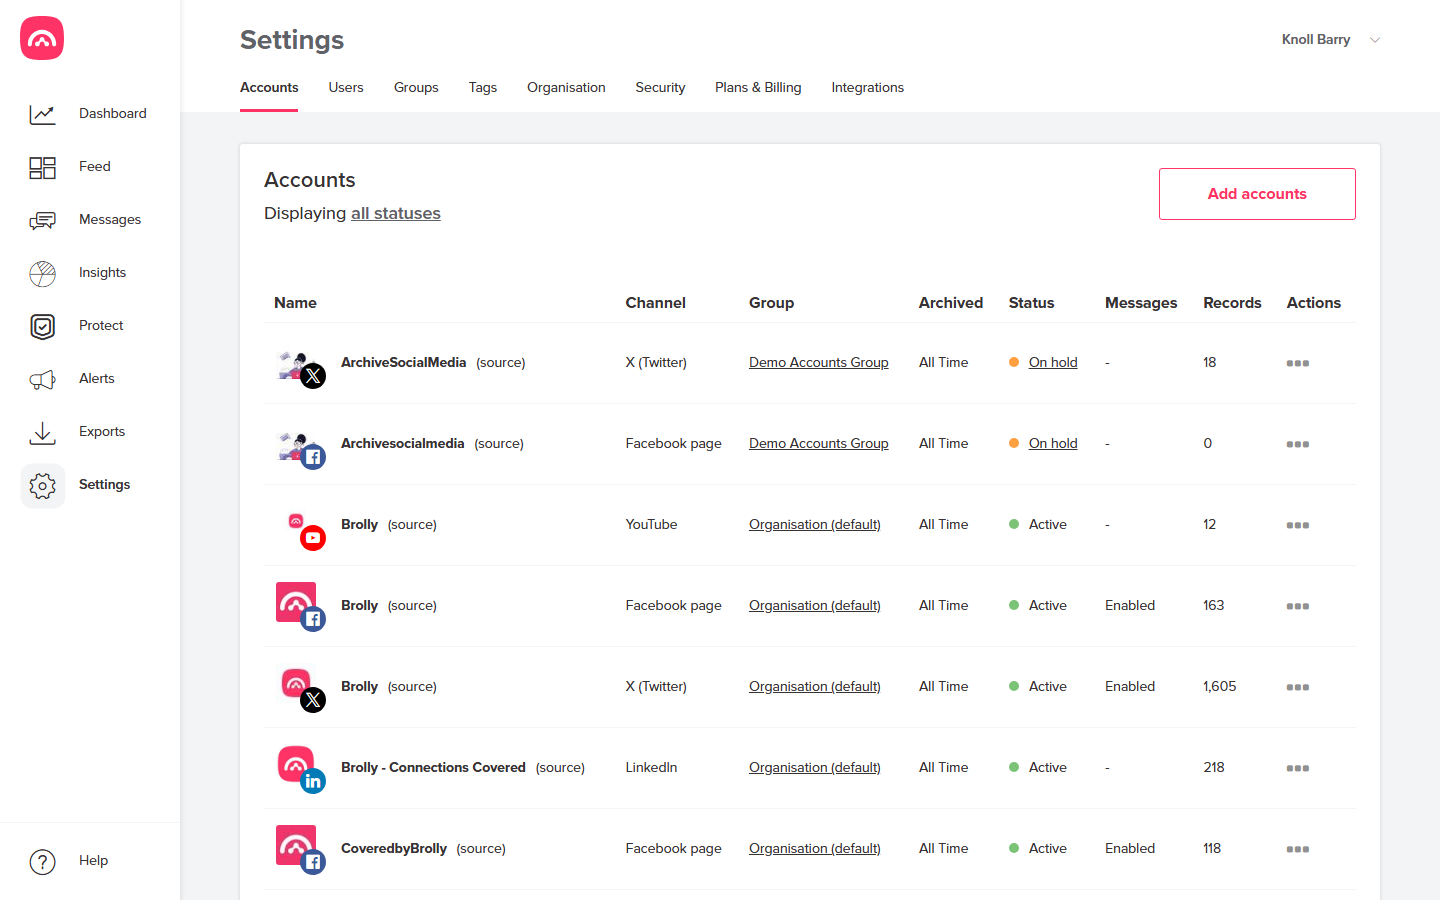Go to Dashboard in sidebar
The image size is (1440, 900).
point(113,114)
